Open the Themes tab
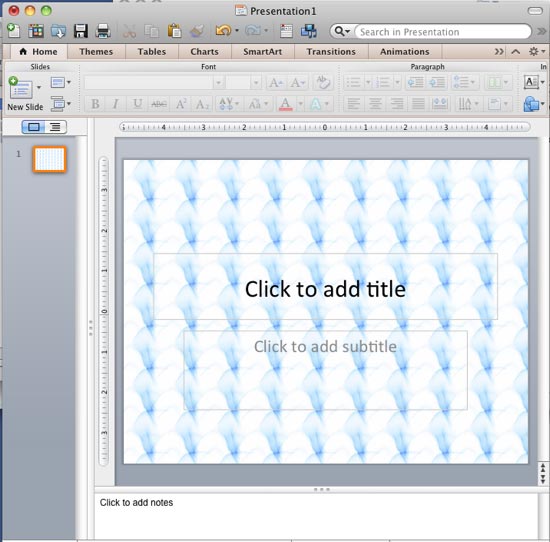 click(96, 52)
